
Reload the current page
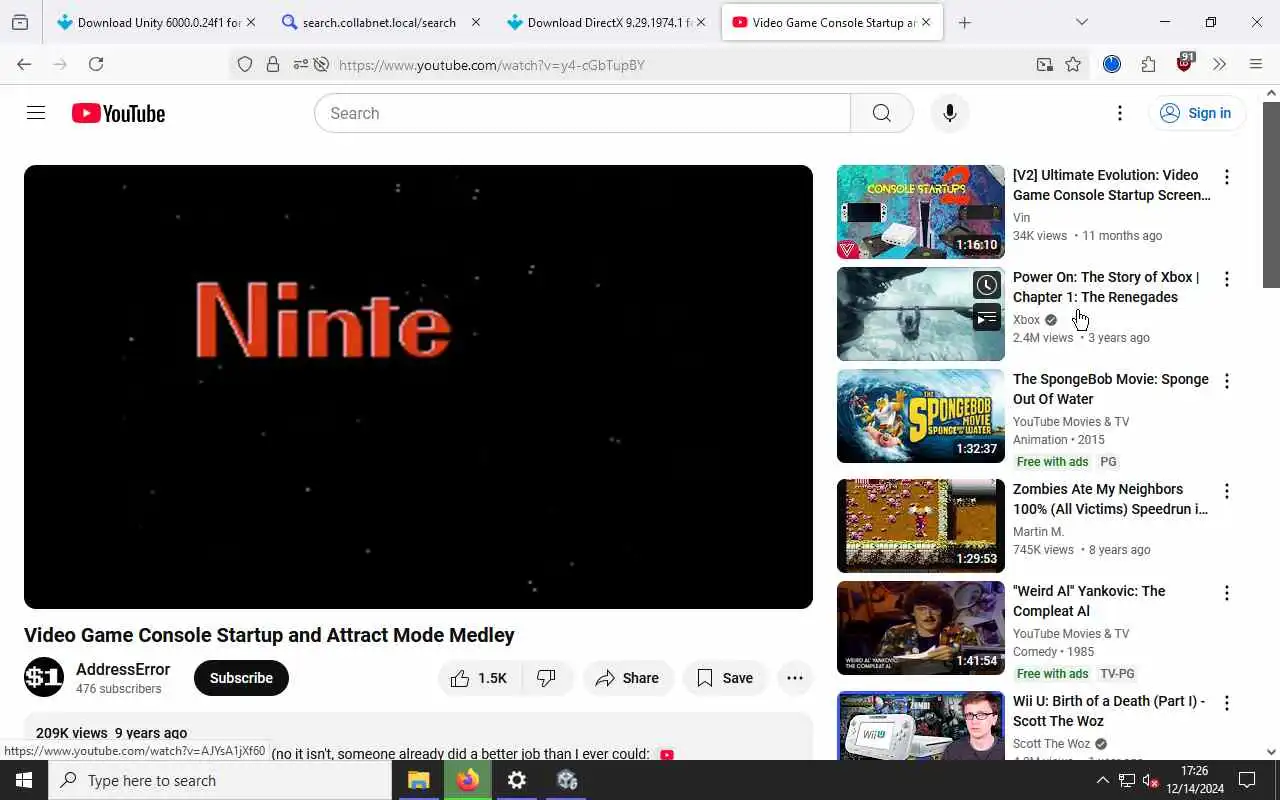(x=96, y=64)
